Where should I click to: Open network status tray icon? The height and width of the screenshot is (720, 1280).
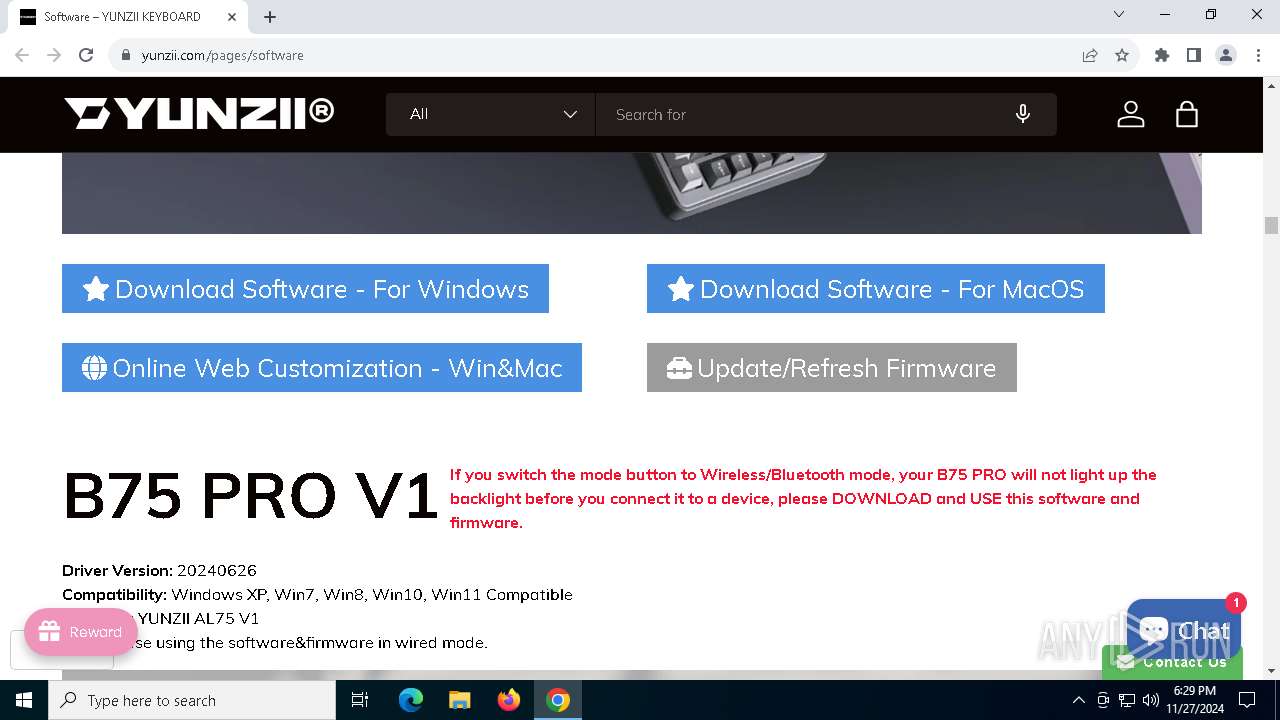pyautogui.click(x=1127, y=700)
